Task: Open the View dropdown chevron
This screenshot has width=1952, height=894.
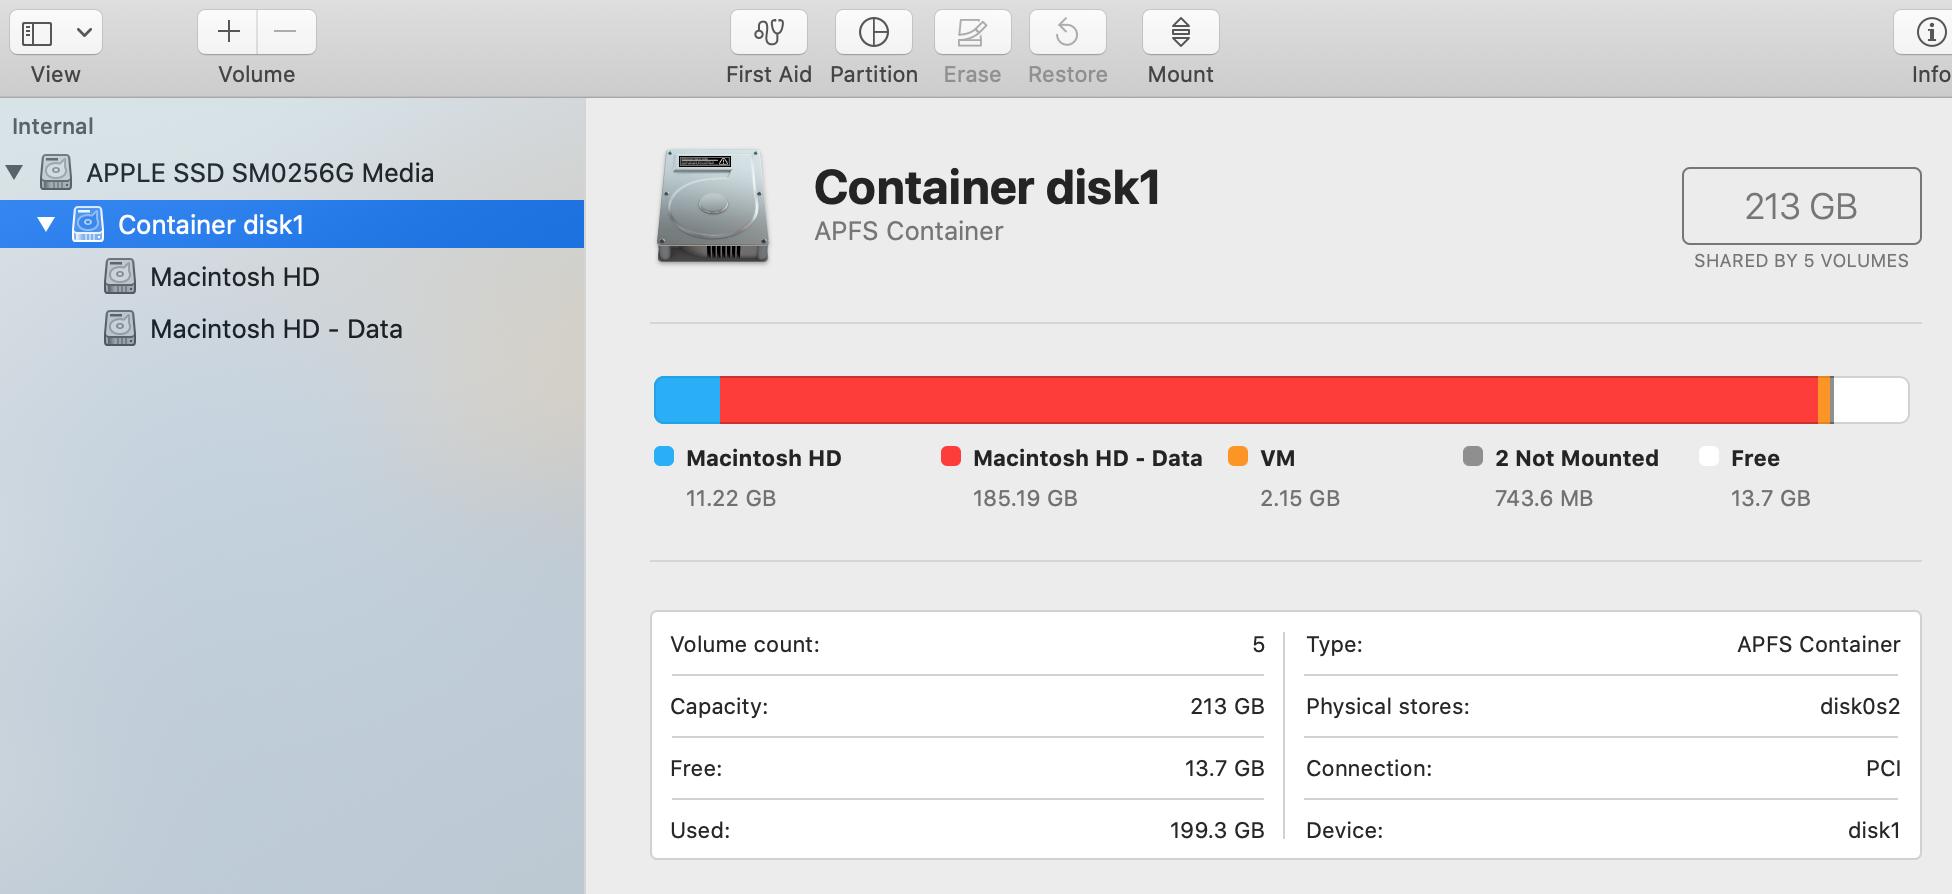Action: coord(85,33)
